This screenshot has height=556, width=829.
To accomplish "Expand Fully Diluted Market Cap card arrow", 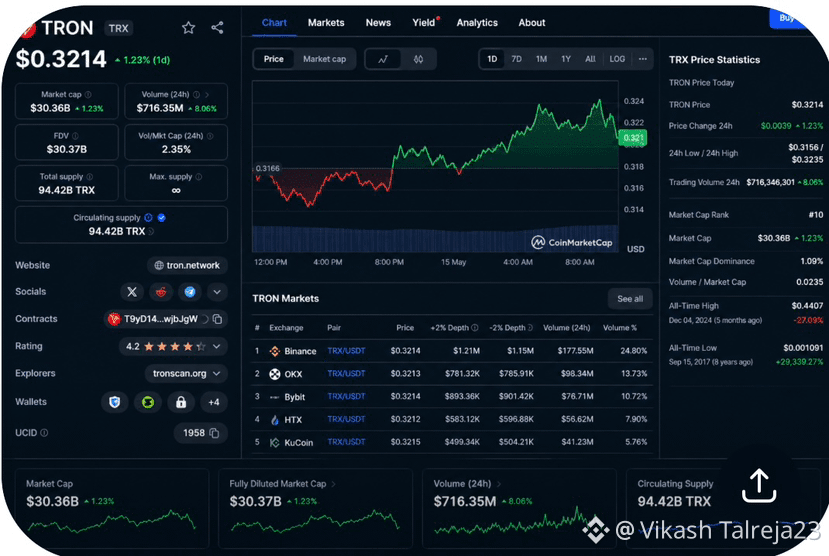I will point(333,484).
